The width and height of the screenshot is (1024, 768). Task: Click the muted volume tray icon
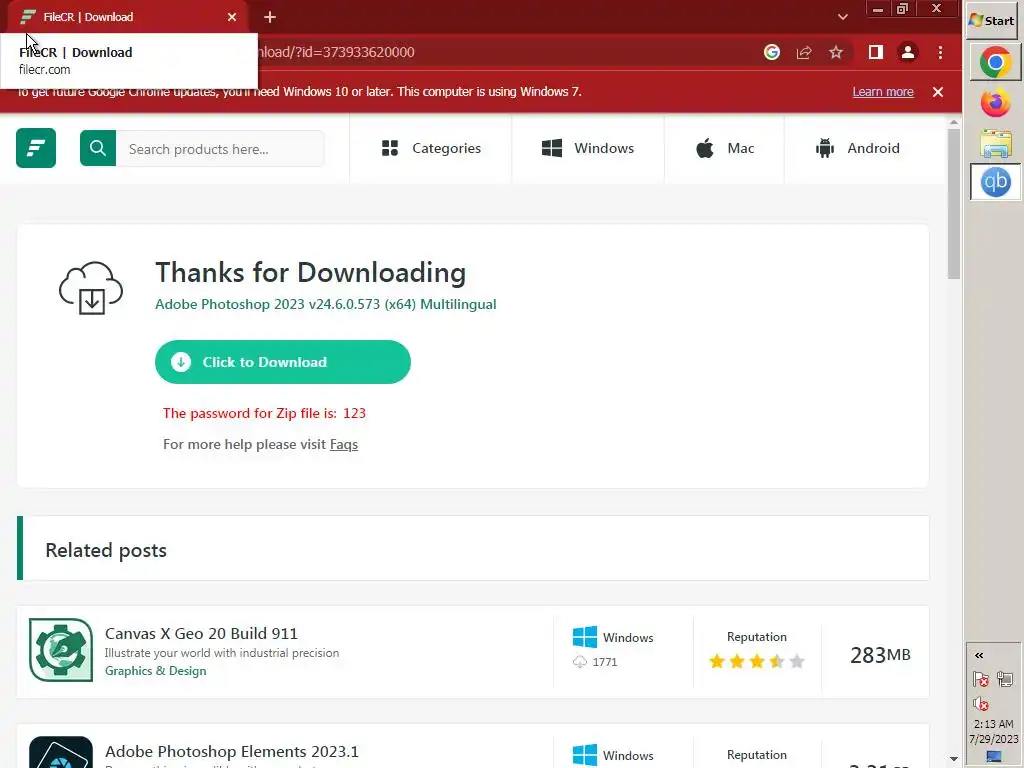click(981, 704)
